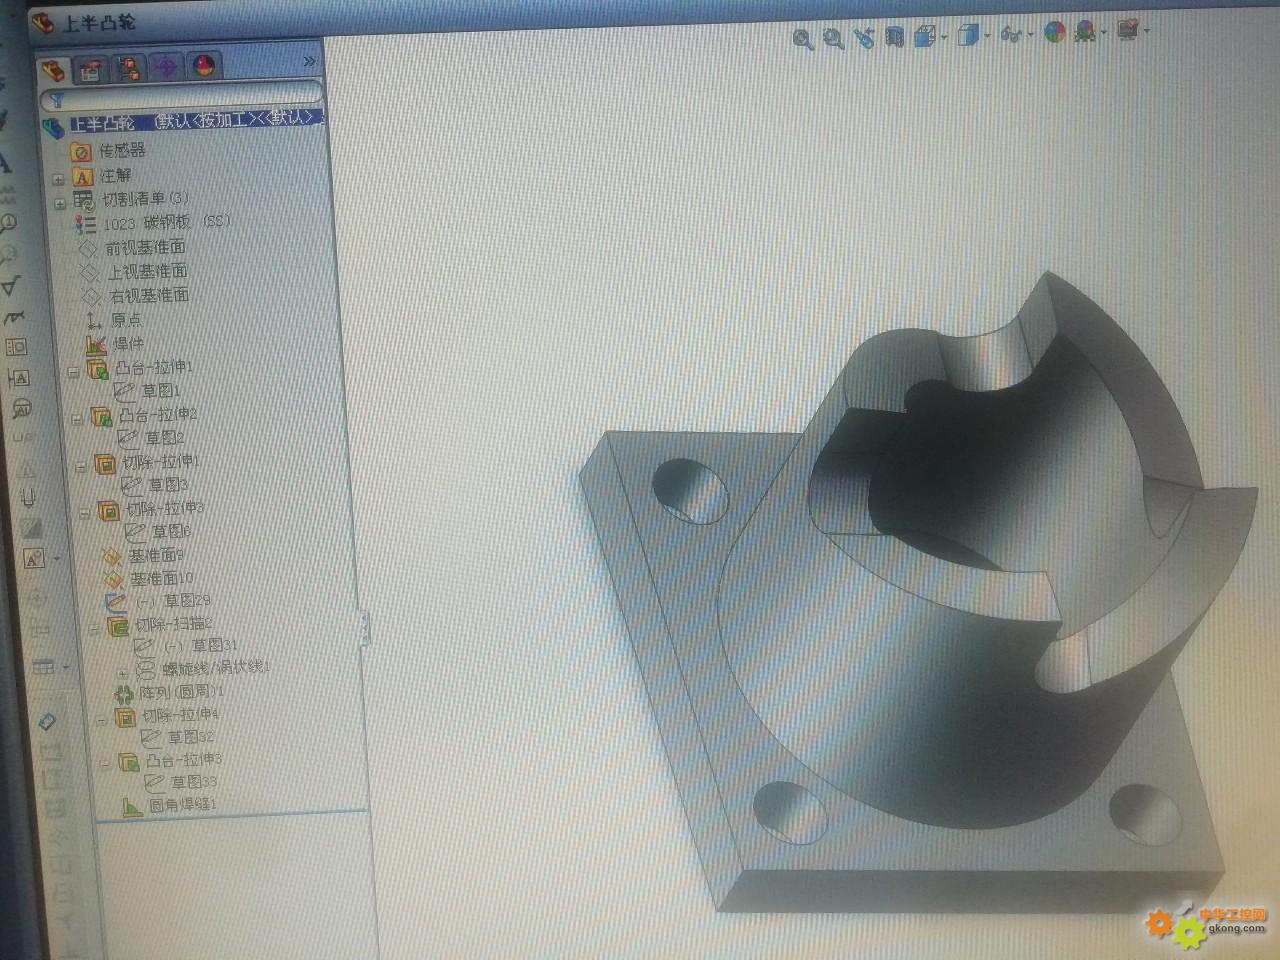Collapse the 切除-拉伸3 feature
The image size is (1280, 960).
click(x=85, y=513)
